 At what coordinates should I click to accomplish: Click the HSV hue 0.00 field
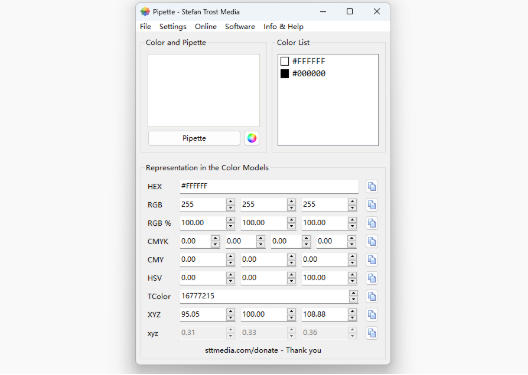203,278
